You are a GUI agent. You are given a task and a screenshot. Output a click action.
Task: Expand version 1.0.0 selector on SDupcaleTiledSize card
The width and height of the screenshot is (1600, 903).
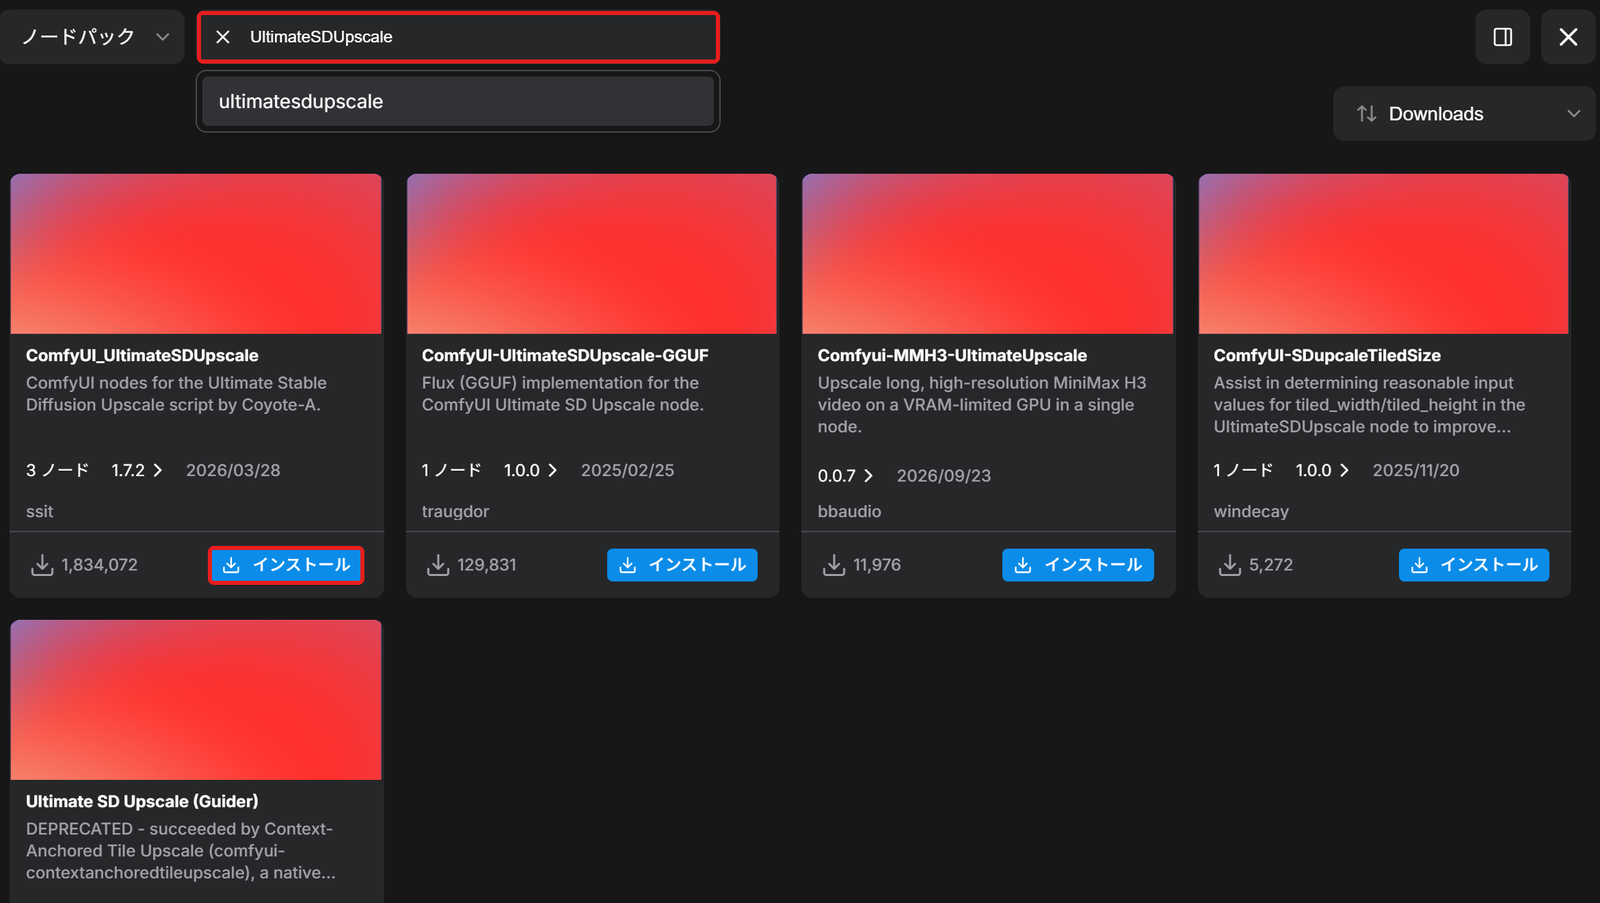1344,470
